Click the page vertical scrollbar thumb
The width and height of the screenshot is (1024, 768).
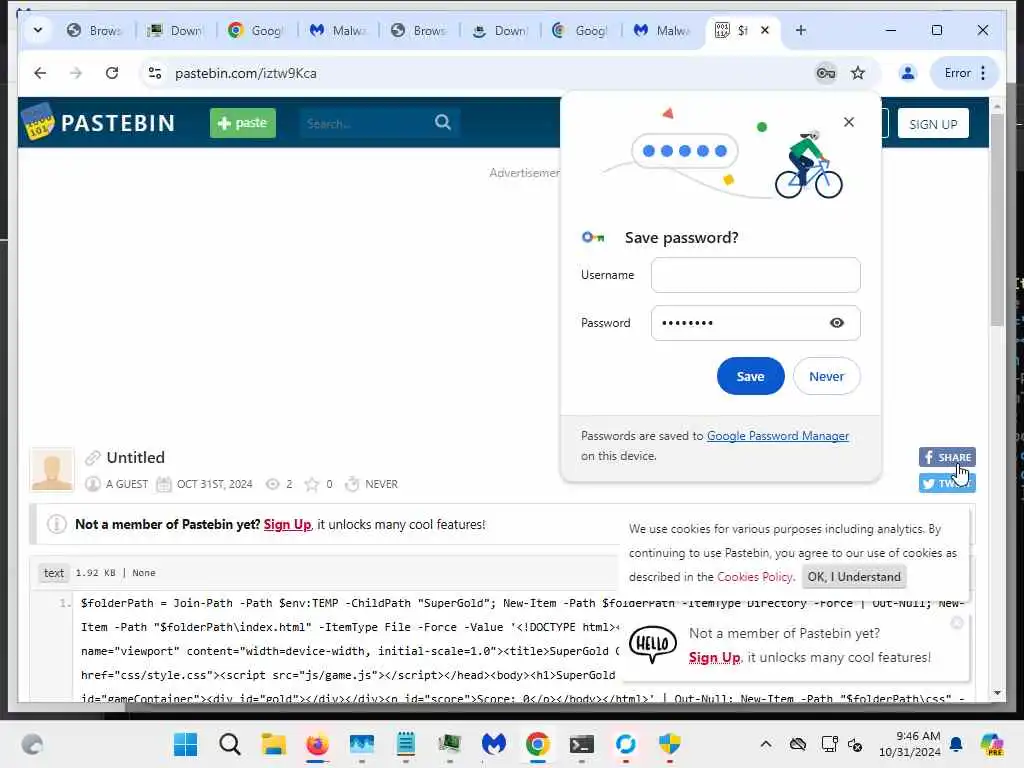pos(997,219)
